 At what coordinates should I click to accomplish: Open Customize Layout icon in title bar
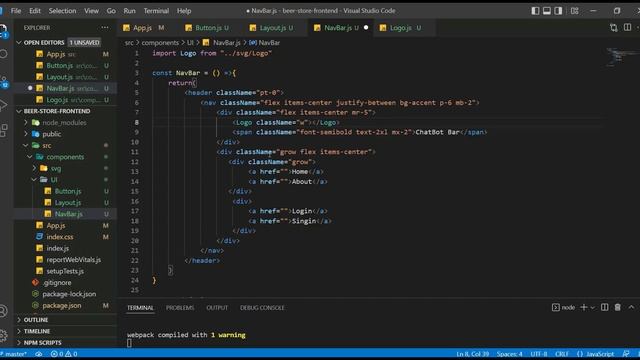pos(575,11)
